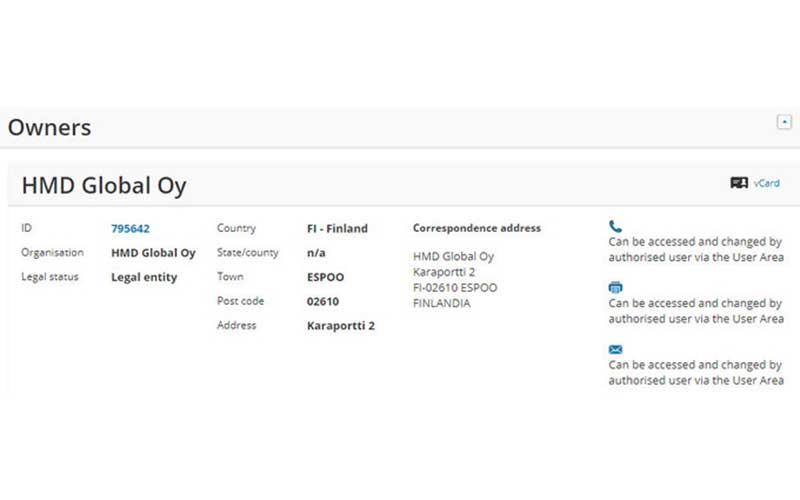Collapse the Owners section
800x500 pixels.
784,122
